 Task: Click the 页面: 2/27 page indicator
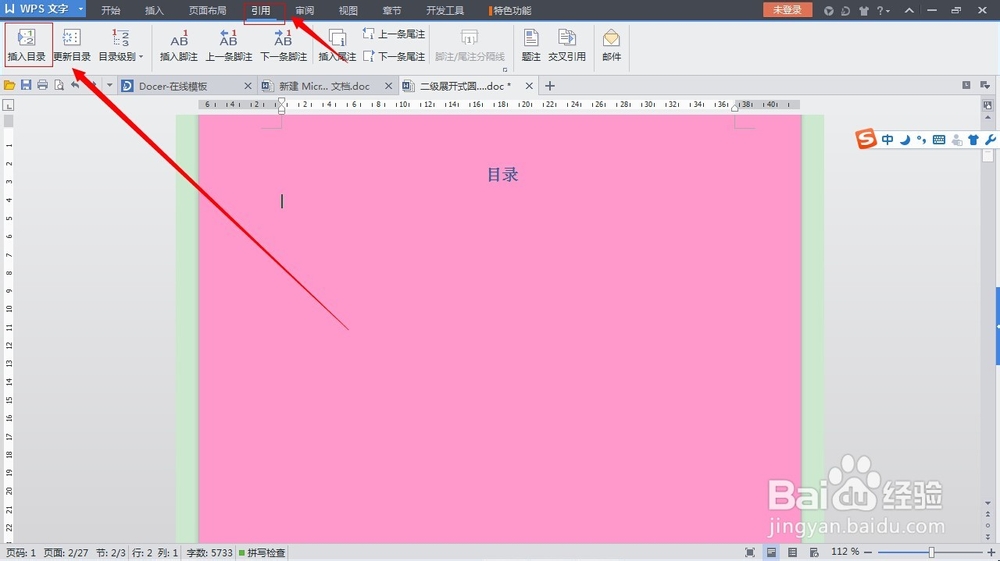(66, 552)
